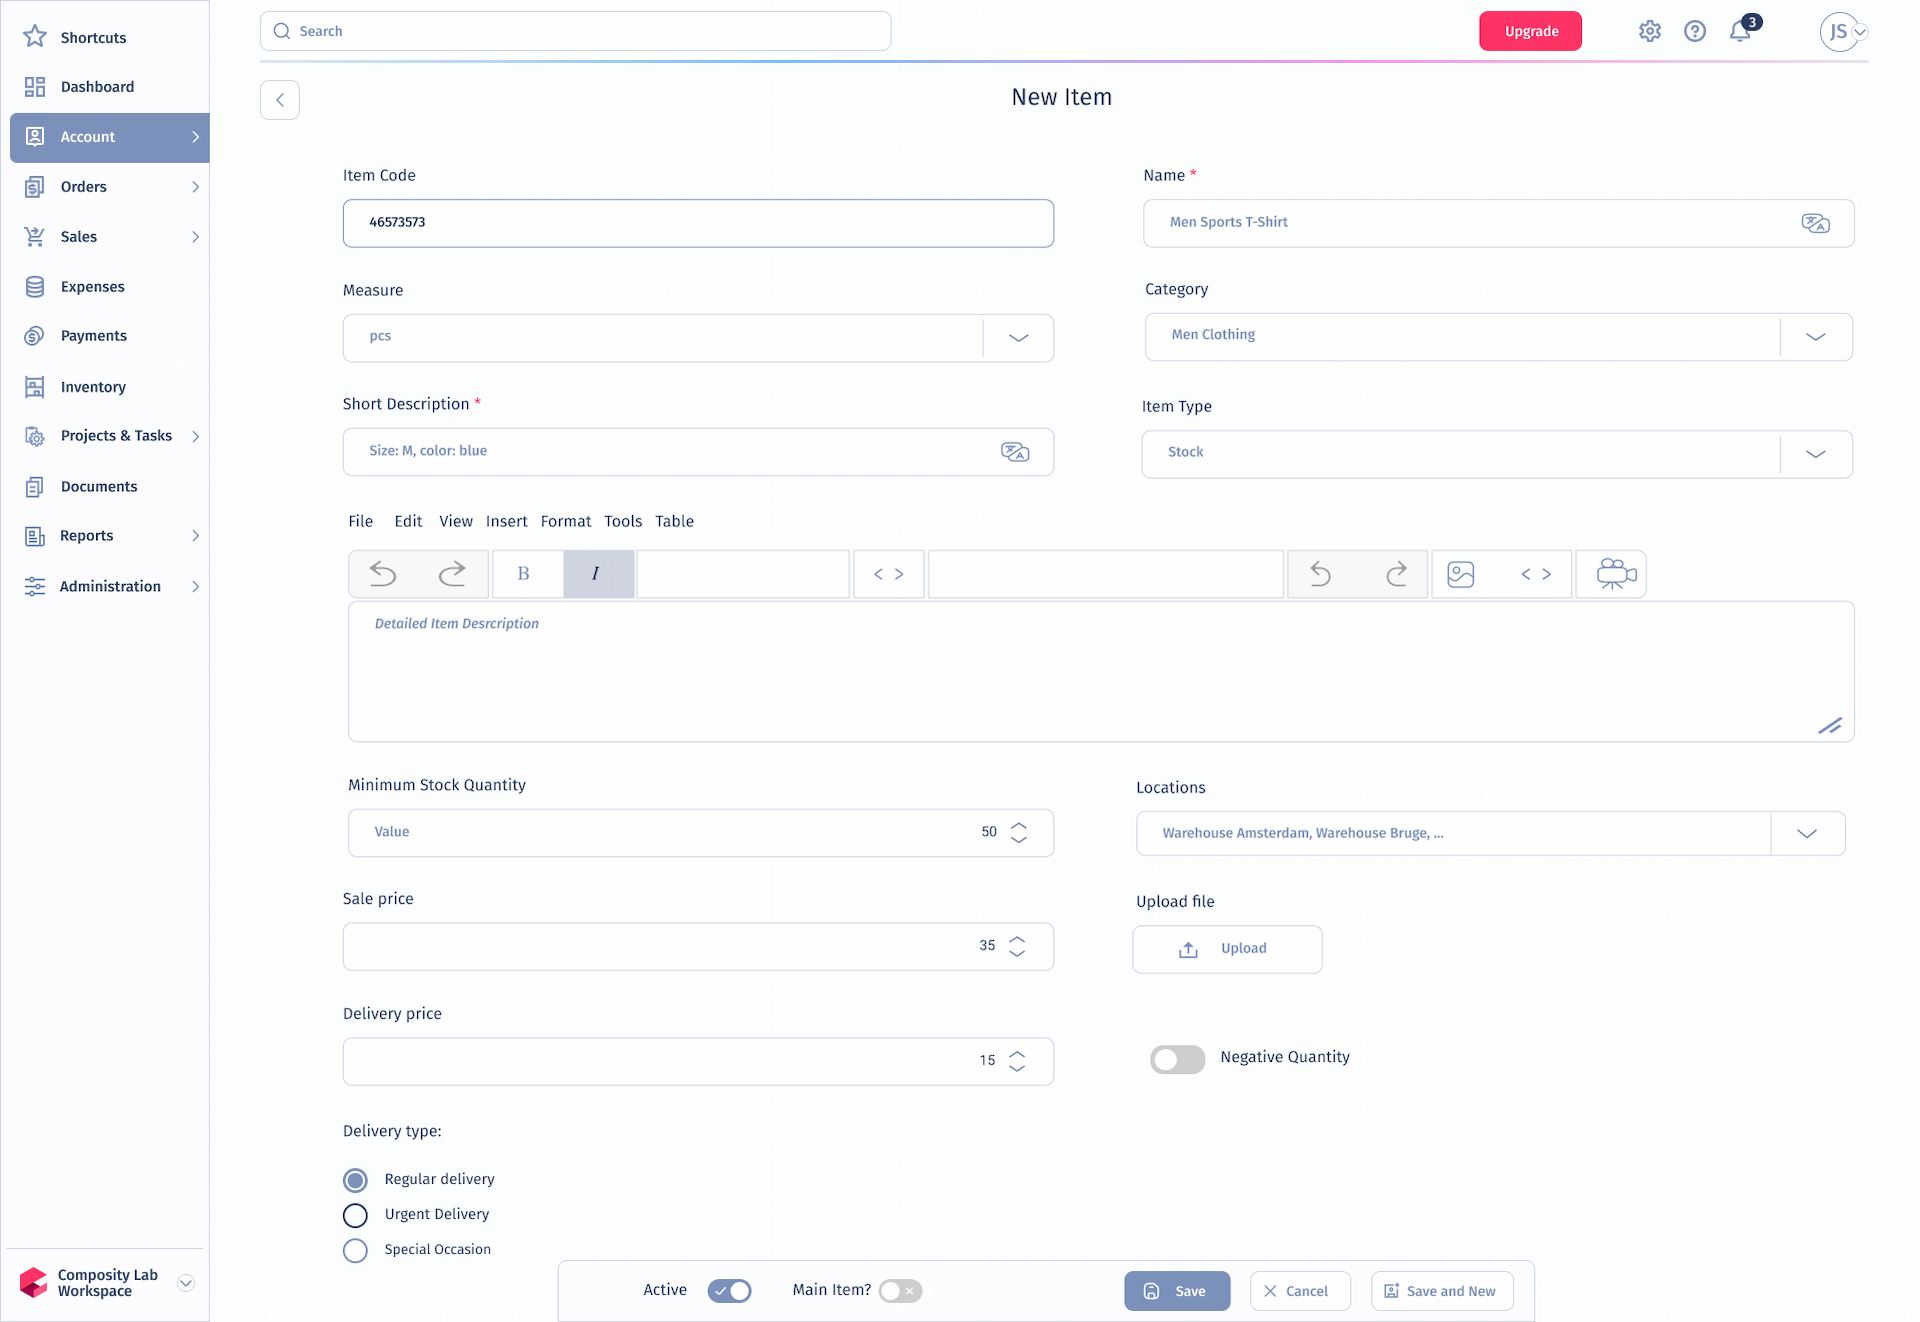Image resolution: width=1920 pixels, height=1322 pixels.
Task: Click the italic formatting icon
Action: click(595, 572)
